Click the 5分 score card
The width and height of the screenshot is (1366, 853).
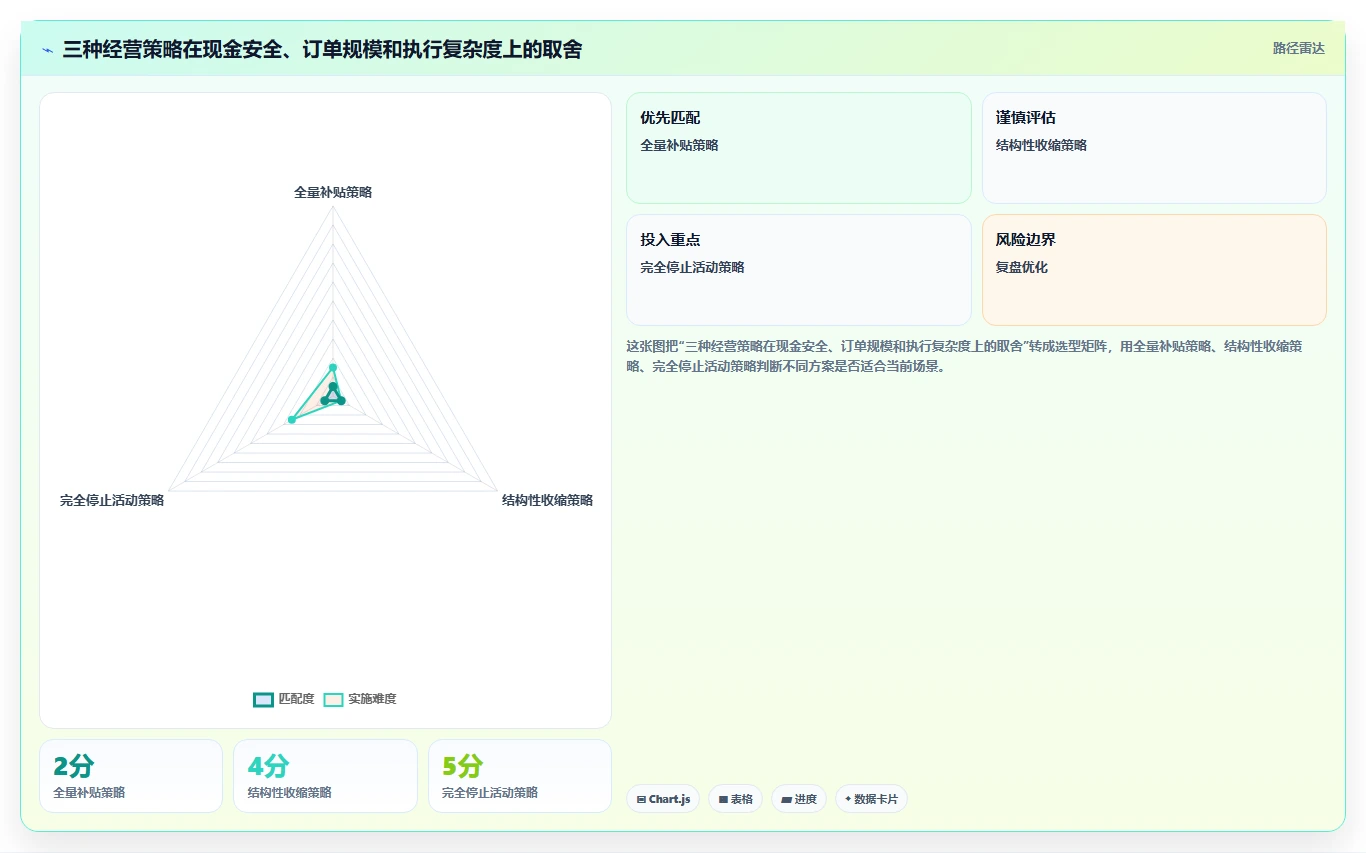coord(520,776)
